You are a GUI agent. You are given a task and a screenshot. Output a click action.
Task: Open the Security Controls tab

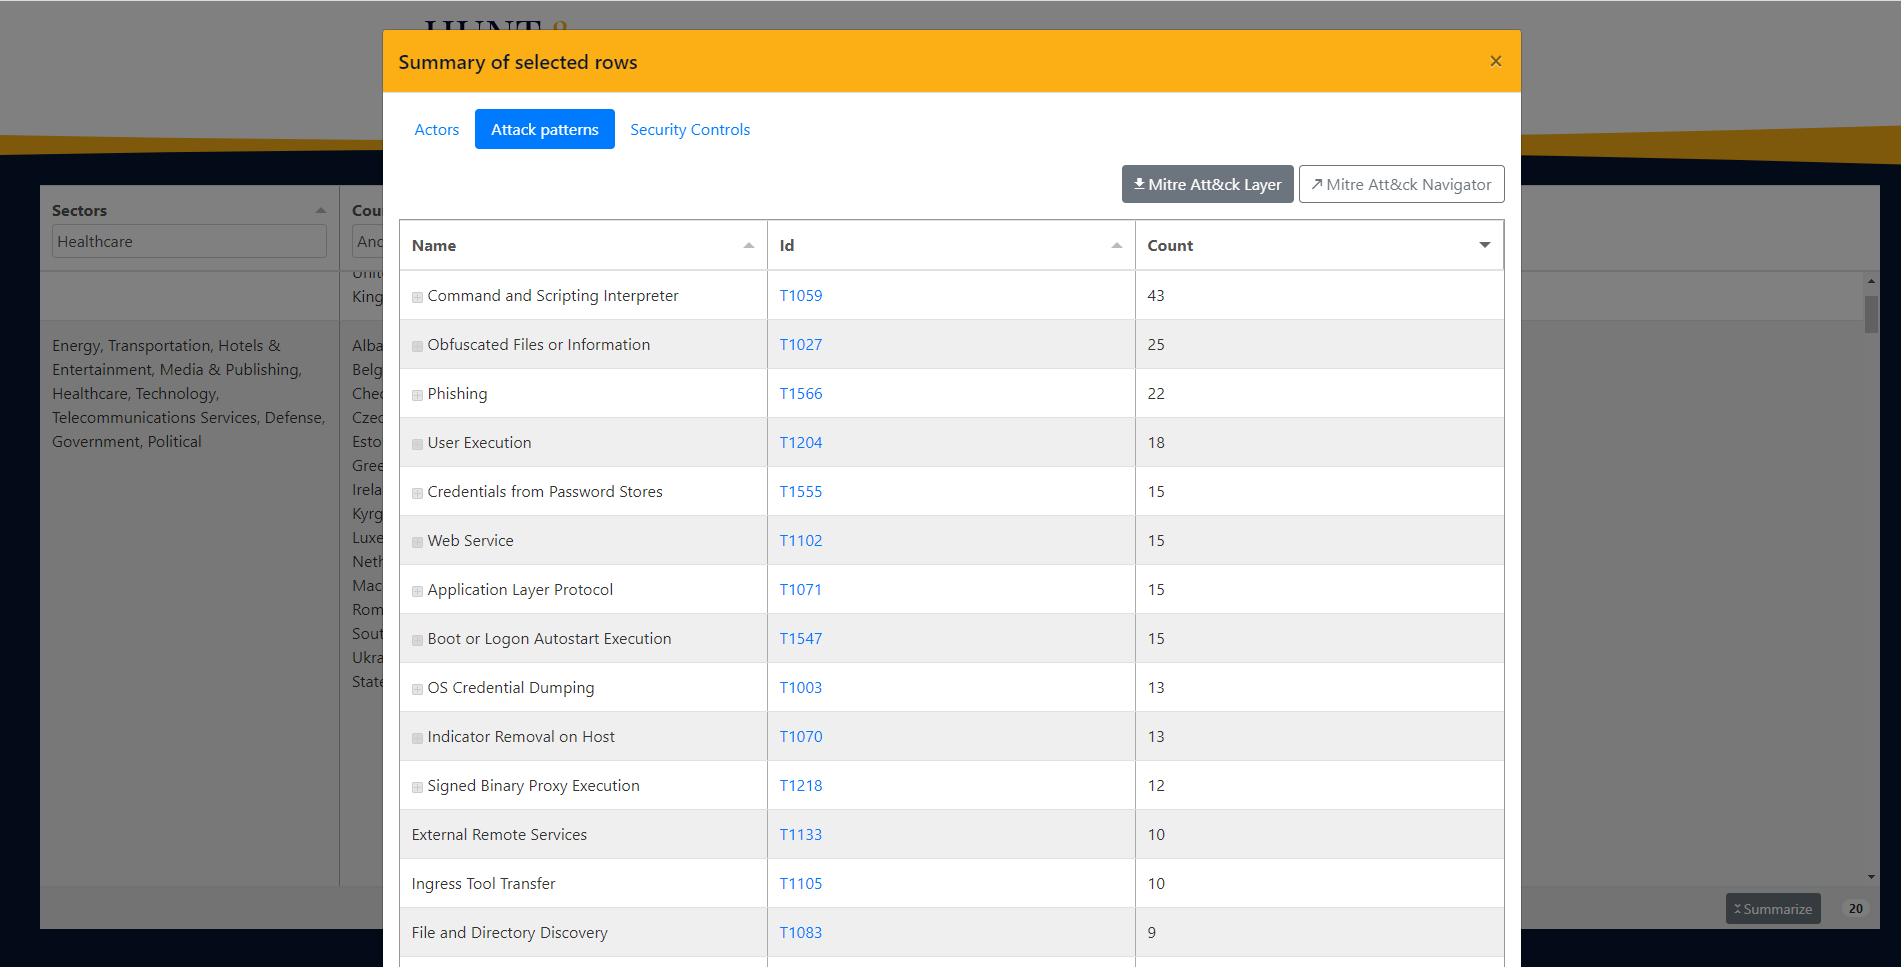coord(690,129)
